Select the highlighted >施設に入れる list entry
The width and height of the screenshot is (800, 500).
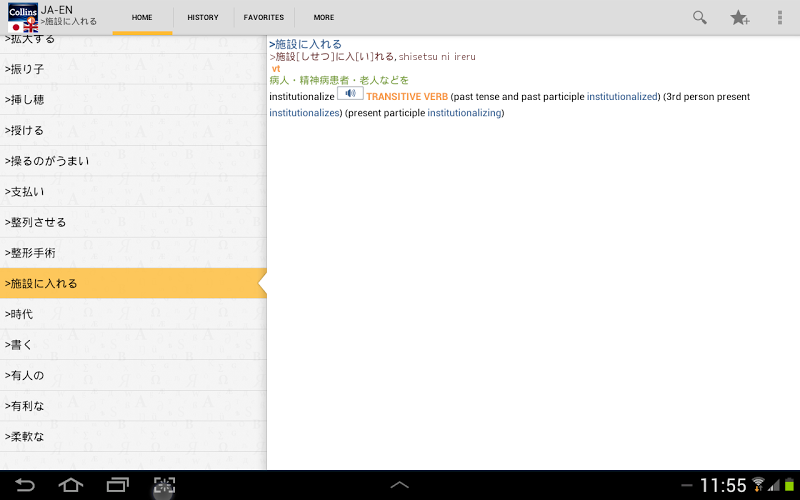pyautogui.click(x=133, y=283)
